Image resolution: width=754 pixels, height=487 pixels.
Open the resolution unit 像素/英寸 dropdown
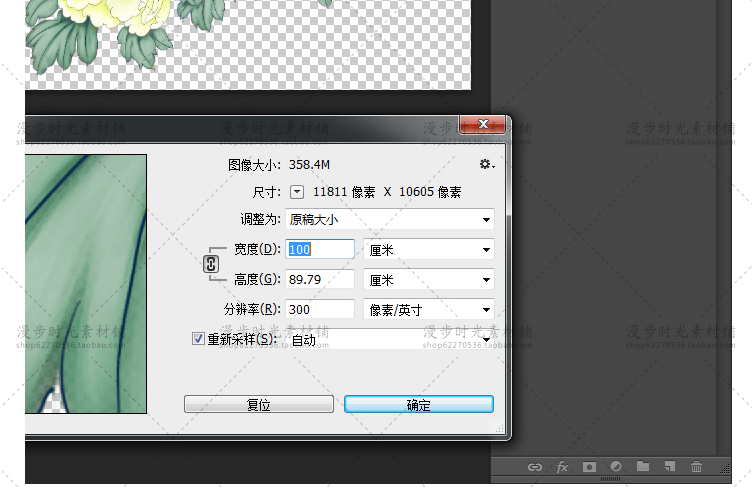[429, 310]
